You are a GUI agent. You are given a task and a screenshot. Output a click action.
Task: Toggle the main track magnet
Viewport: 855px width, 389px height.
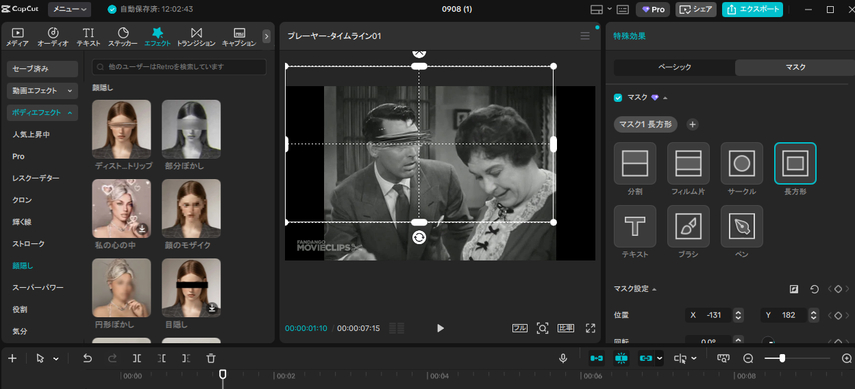[597, 358]
